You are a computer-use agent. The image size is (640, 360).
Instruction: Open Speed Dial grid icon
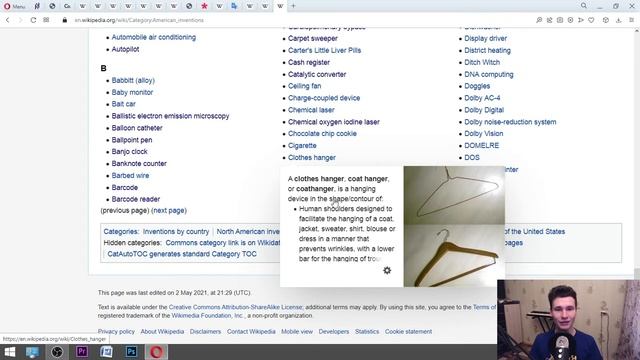(46, 20)
